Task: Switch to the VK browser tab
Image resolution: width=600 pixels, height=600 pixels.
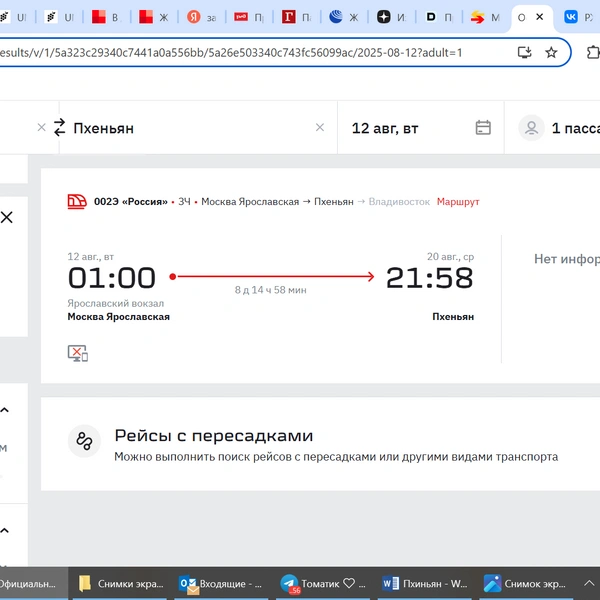Action: pyautogui.click(x=577, y=17)
